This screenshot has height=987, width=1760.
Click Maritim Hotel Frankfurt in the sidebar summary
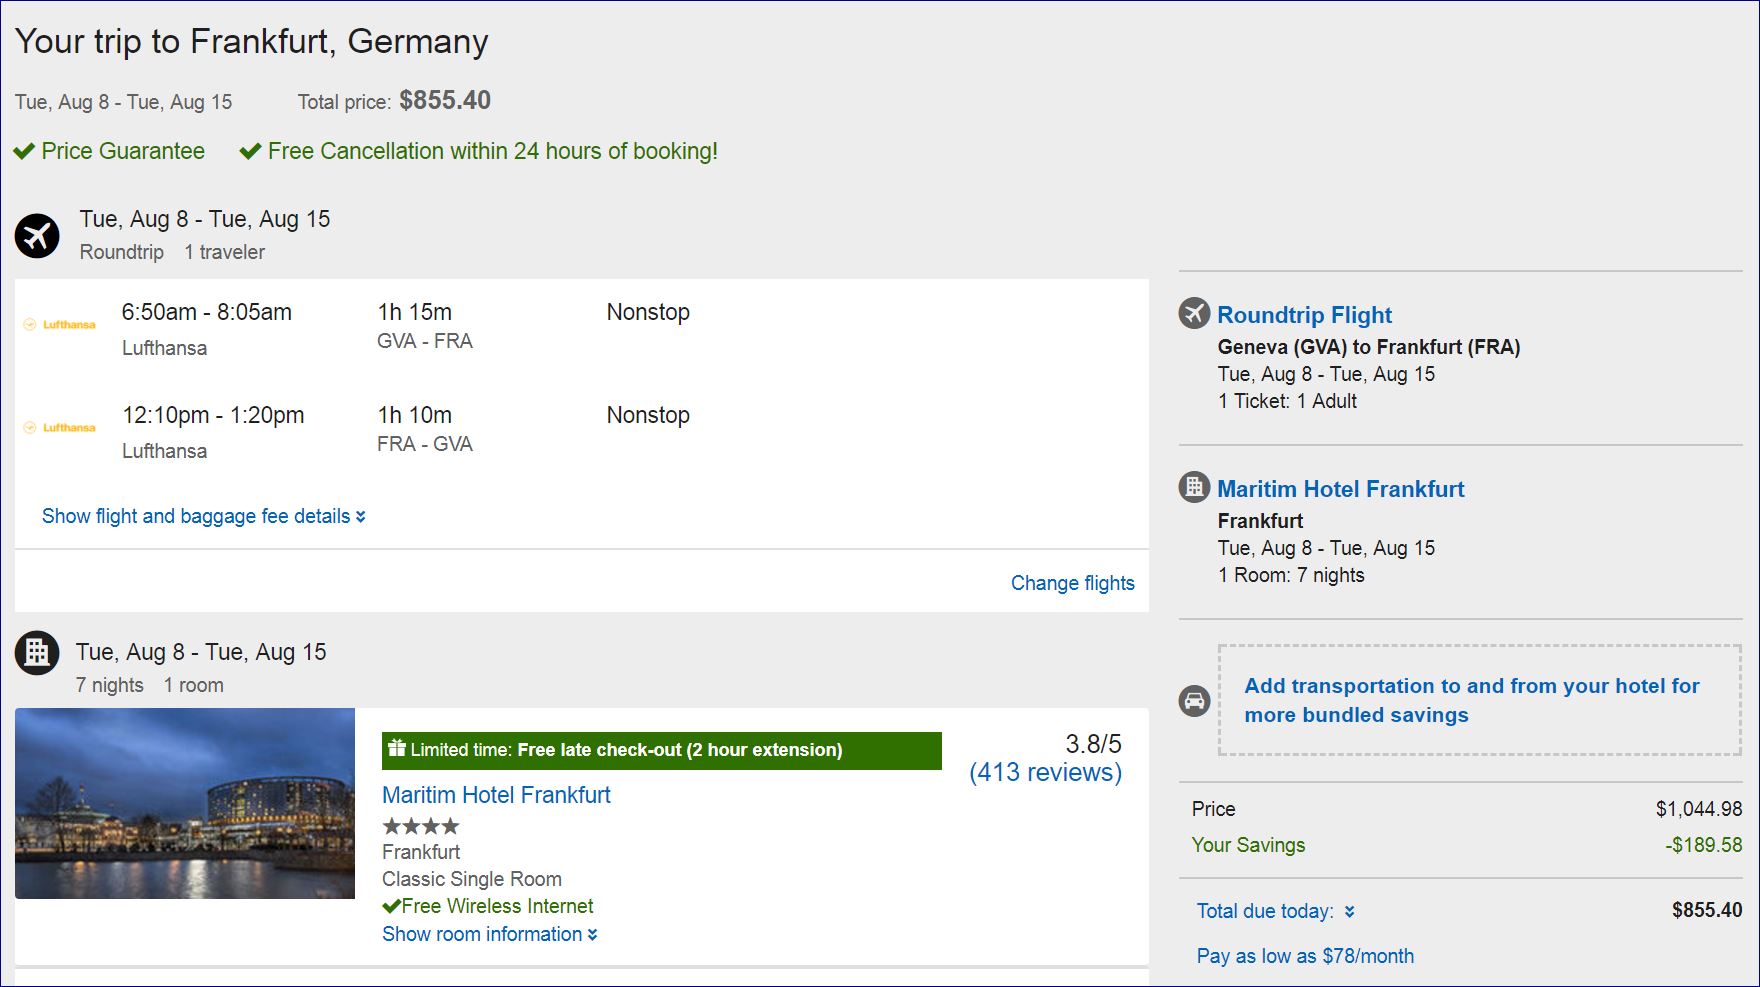point(1340,489)
